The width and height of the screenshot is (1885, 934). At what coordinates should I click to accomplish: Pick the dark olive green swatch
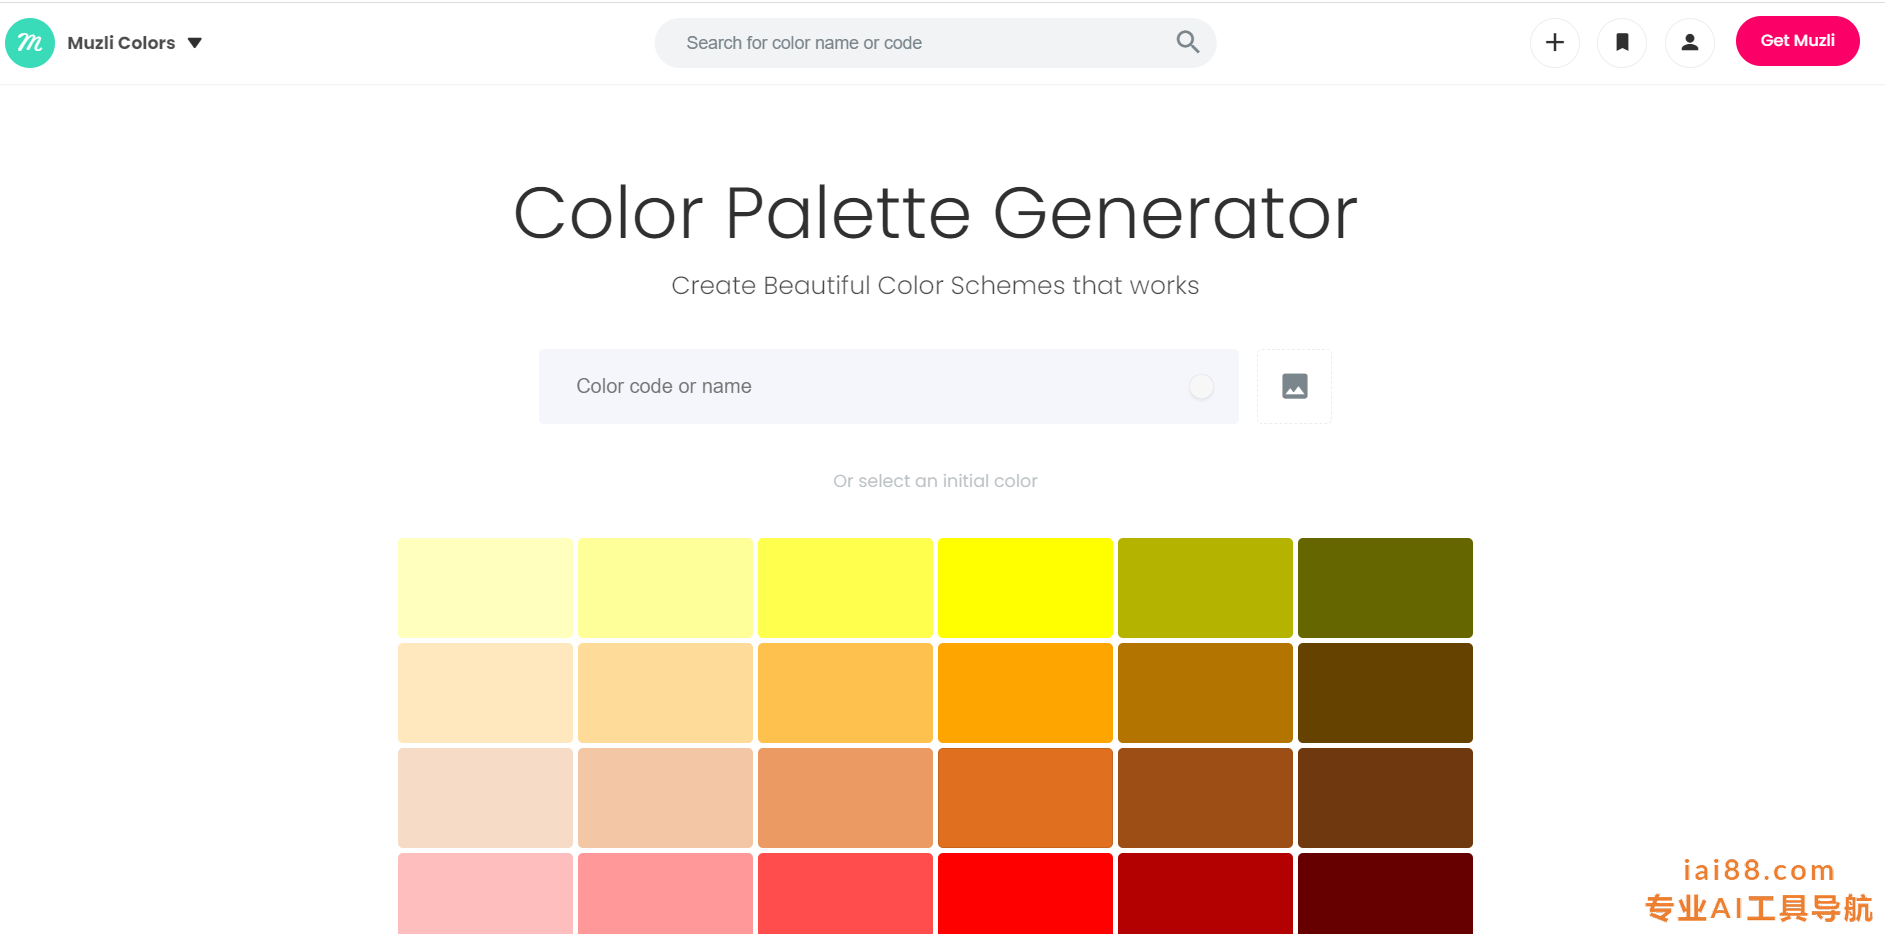[x=1385, y=588]
